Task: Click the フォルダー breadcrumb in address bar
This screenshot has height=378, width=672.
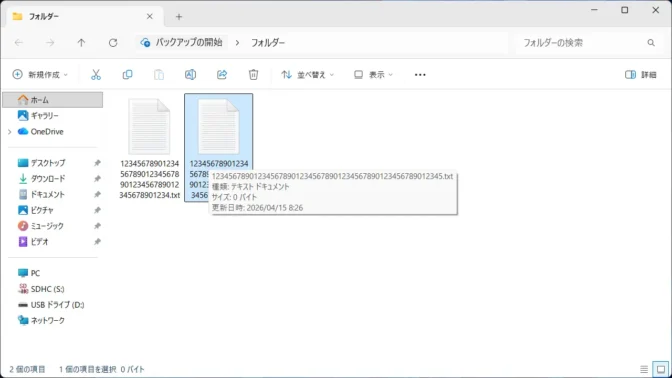Action: tap(268, 42)
